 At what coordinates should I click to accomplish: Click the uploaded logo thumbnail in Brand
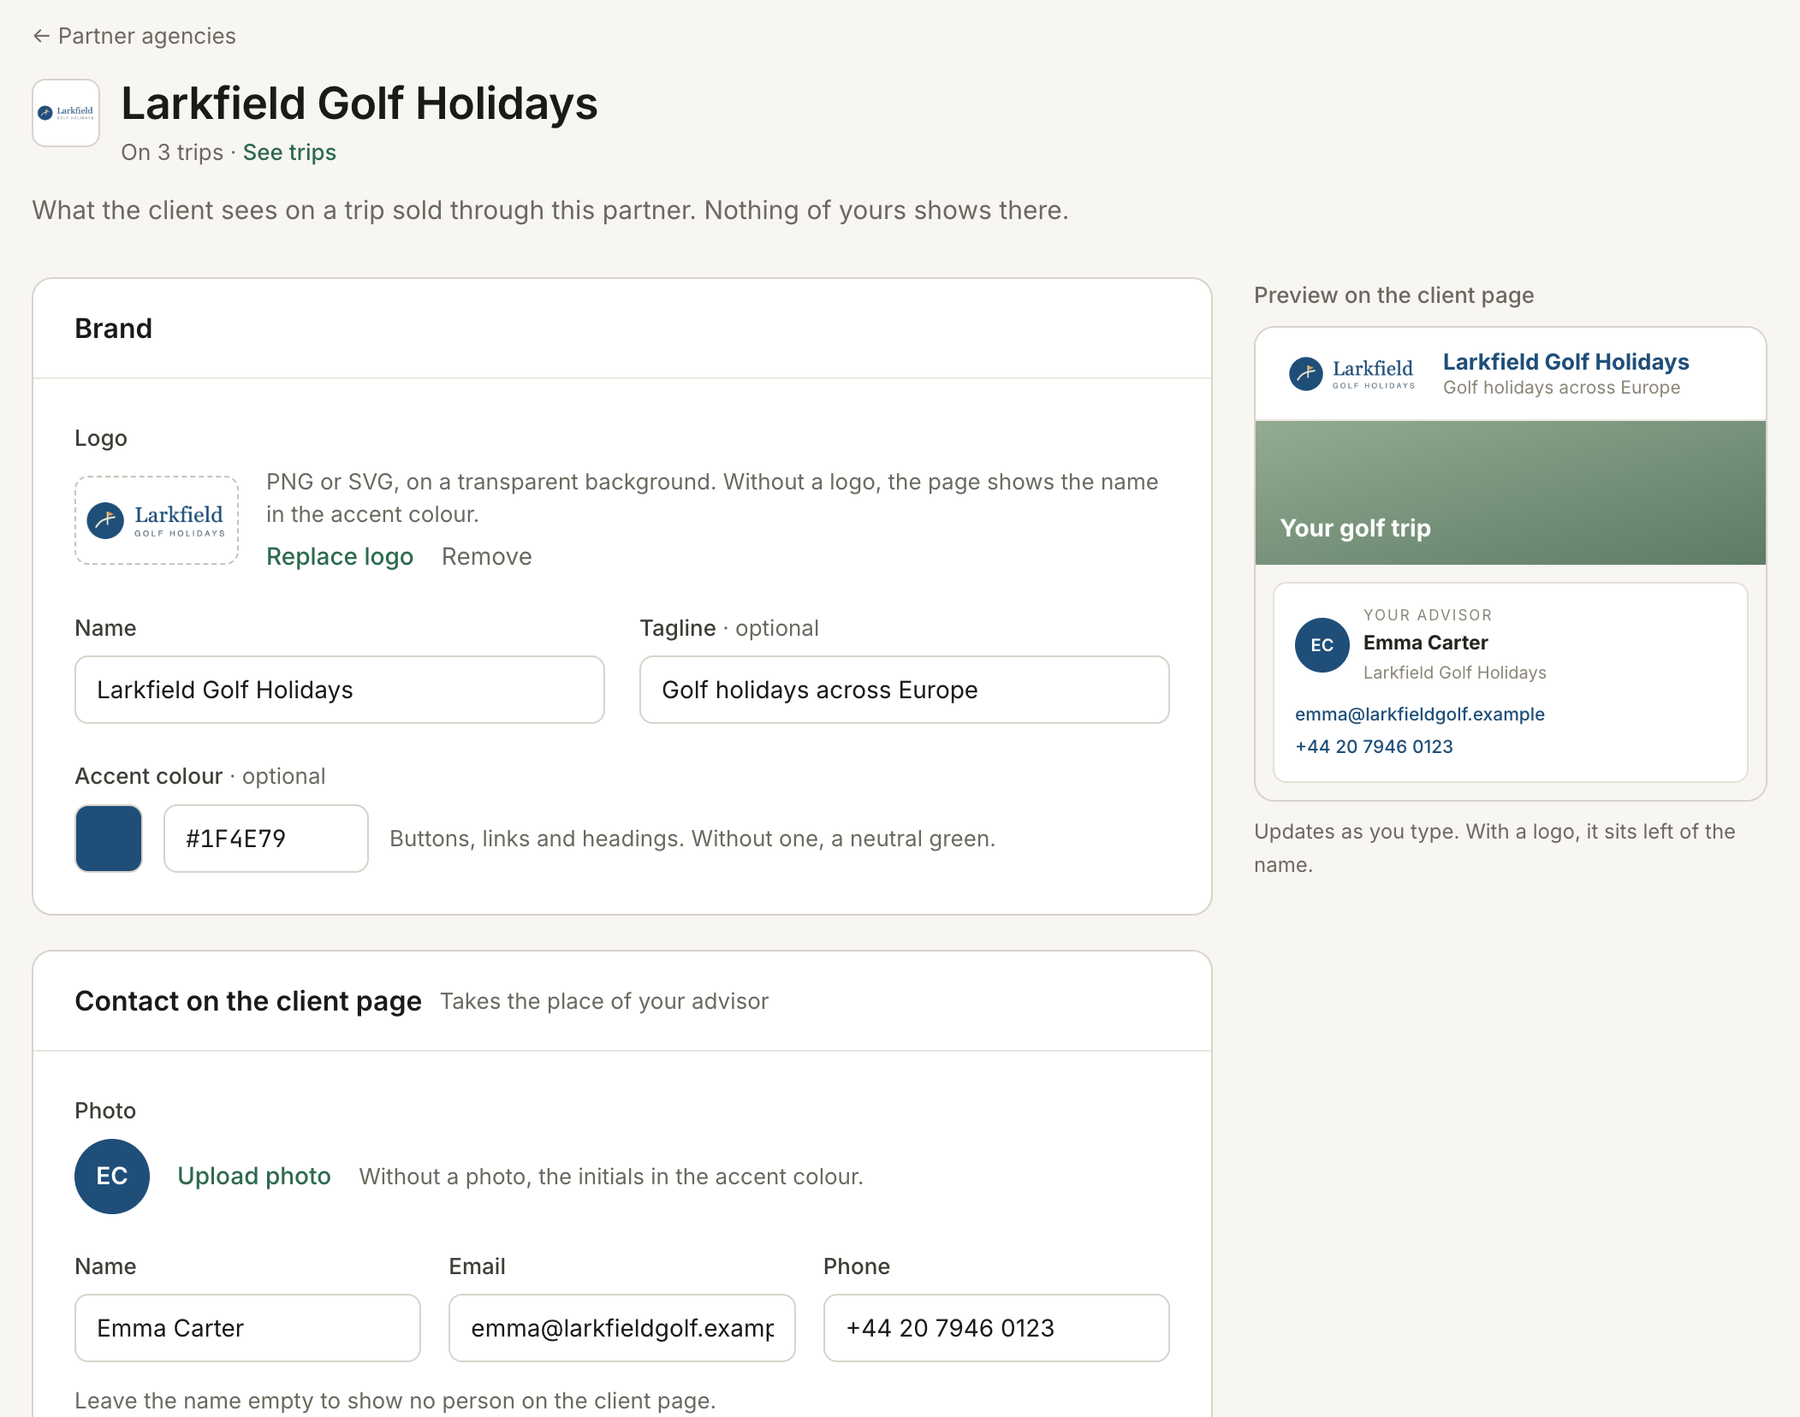point(157,520)
